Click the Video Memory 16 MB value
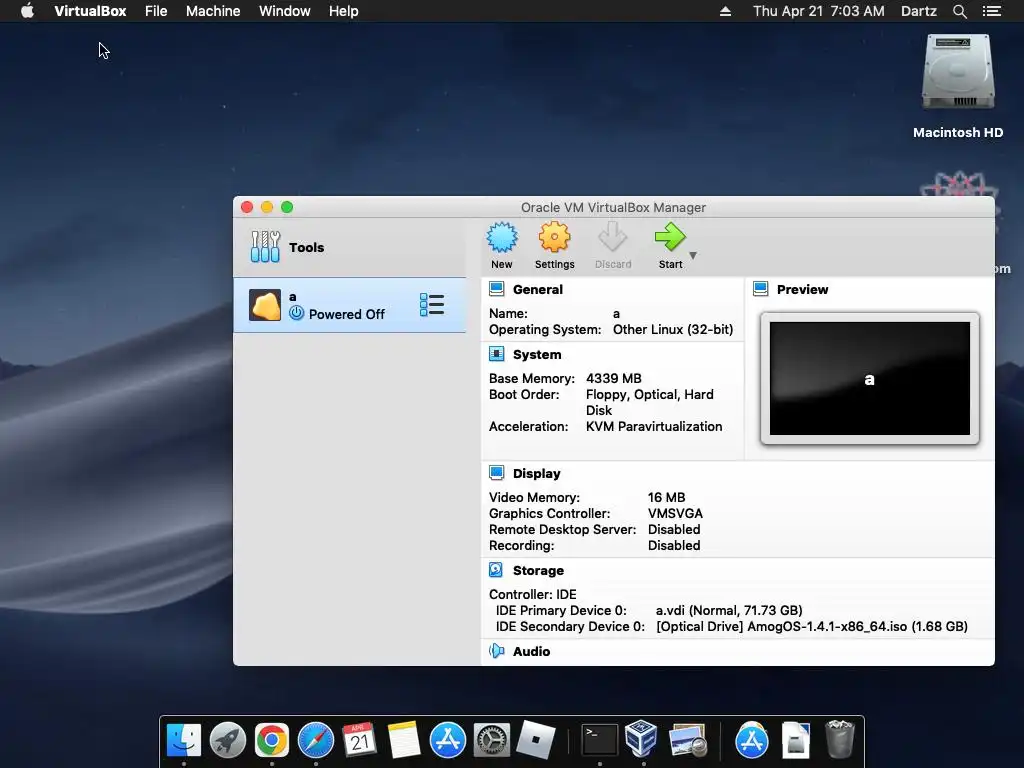Screen dimensions: 1024x768 666,497
